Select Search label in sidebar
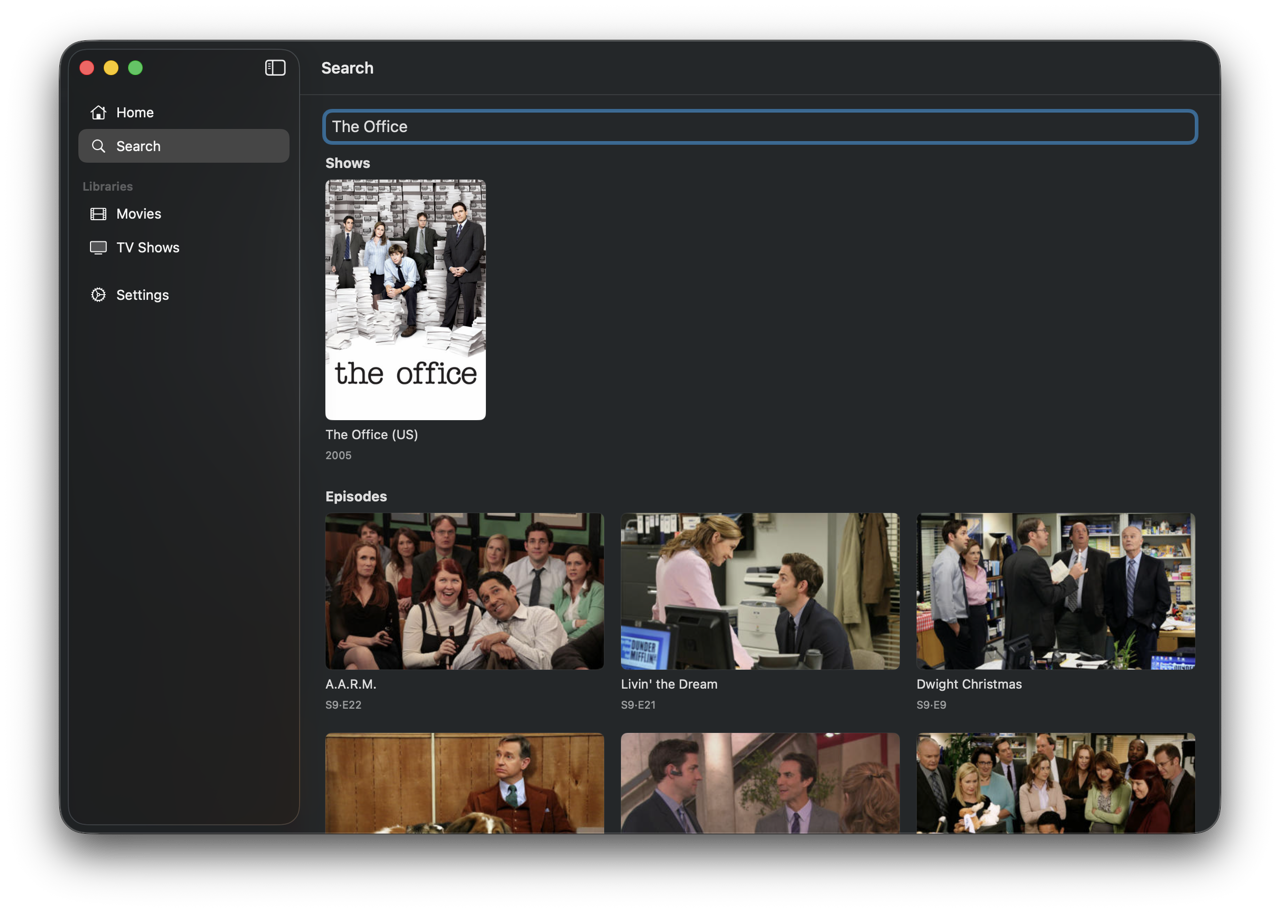 click(138, 146)
